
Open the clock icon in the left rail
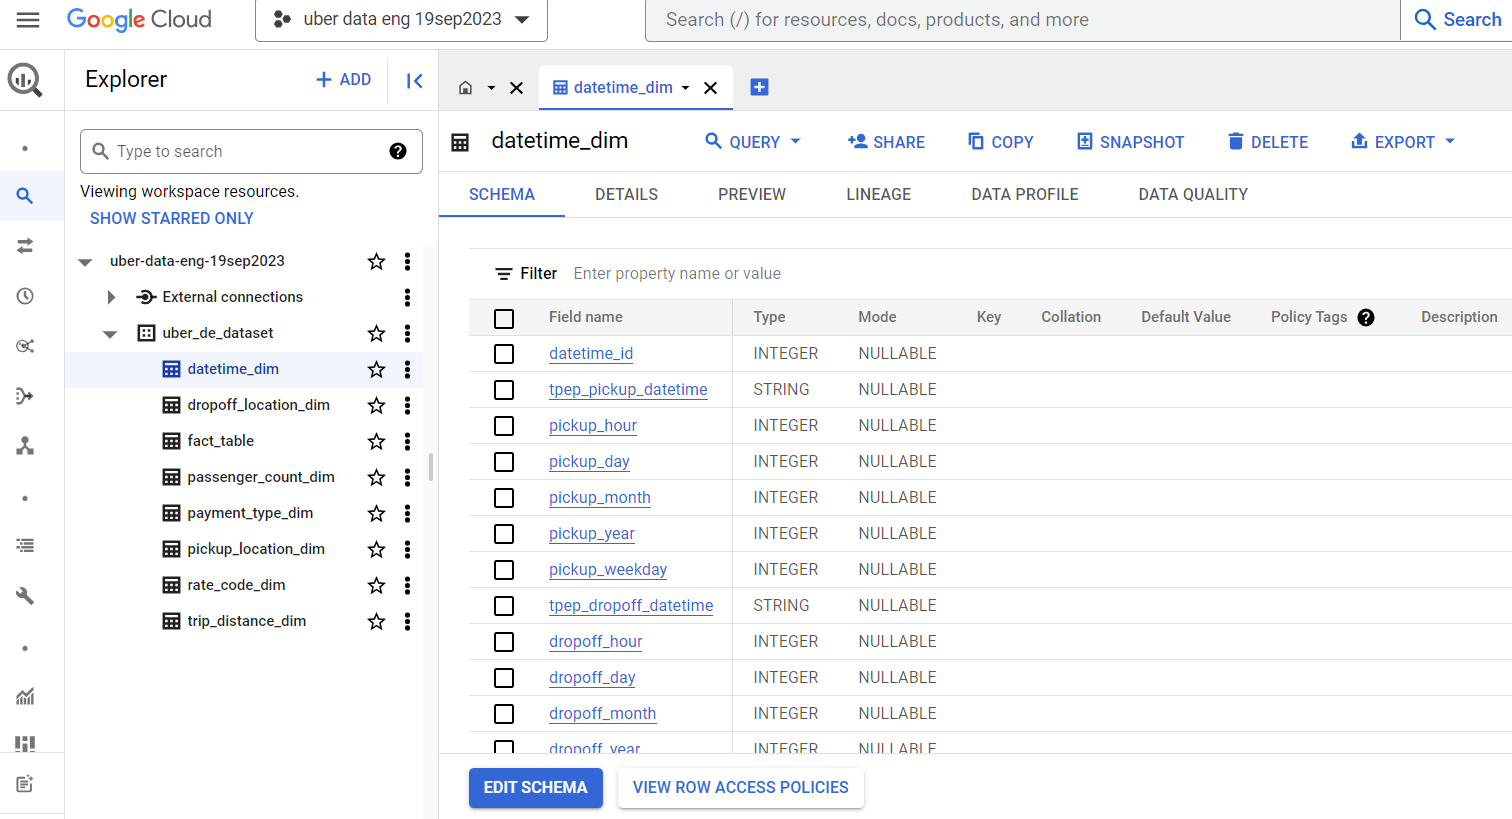[x=25, y=295]
